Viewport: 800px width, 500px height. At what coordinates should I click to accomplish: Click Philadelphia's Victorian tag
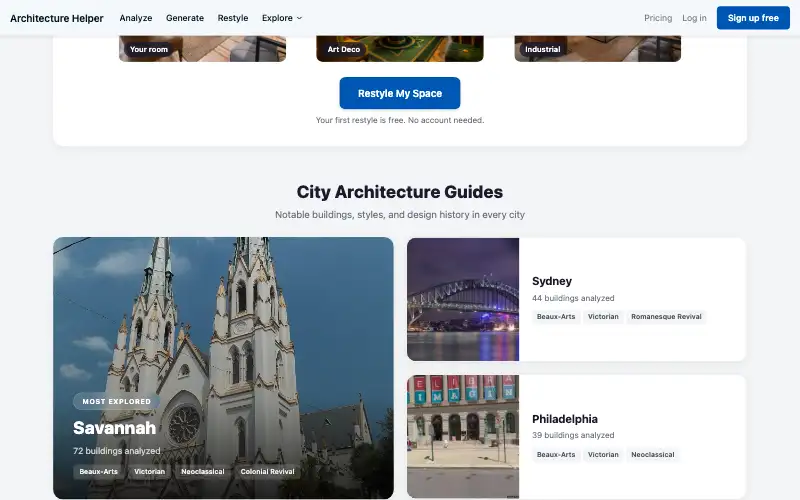603,455
